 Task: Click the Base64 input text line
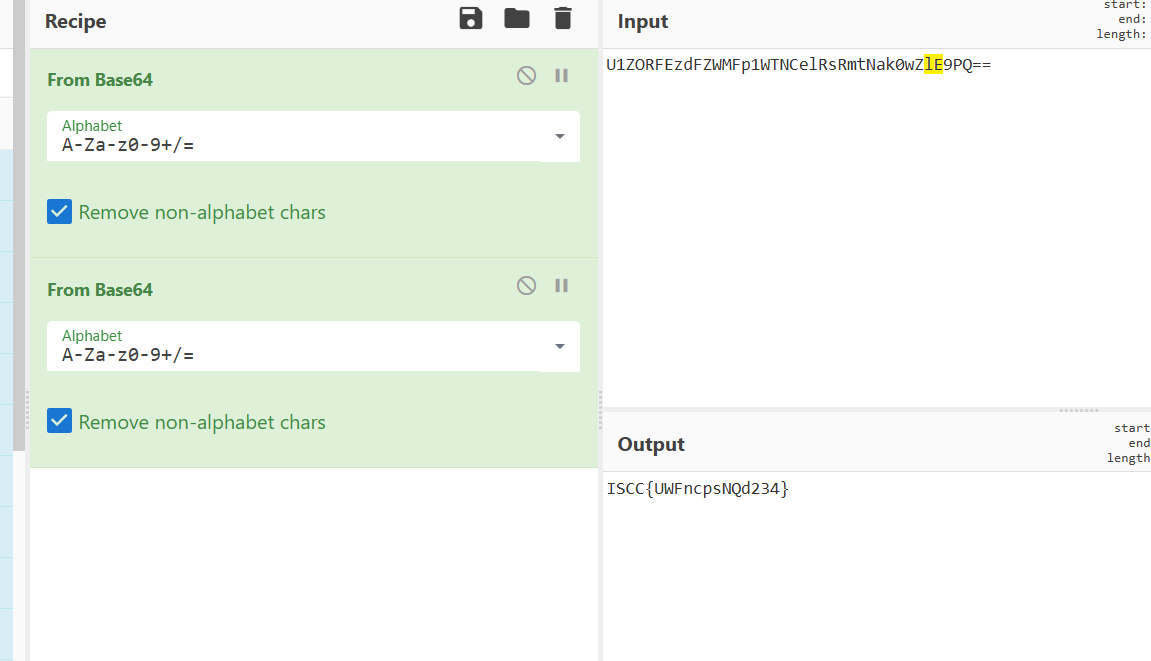point(799,65)
